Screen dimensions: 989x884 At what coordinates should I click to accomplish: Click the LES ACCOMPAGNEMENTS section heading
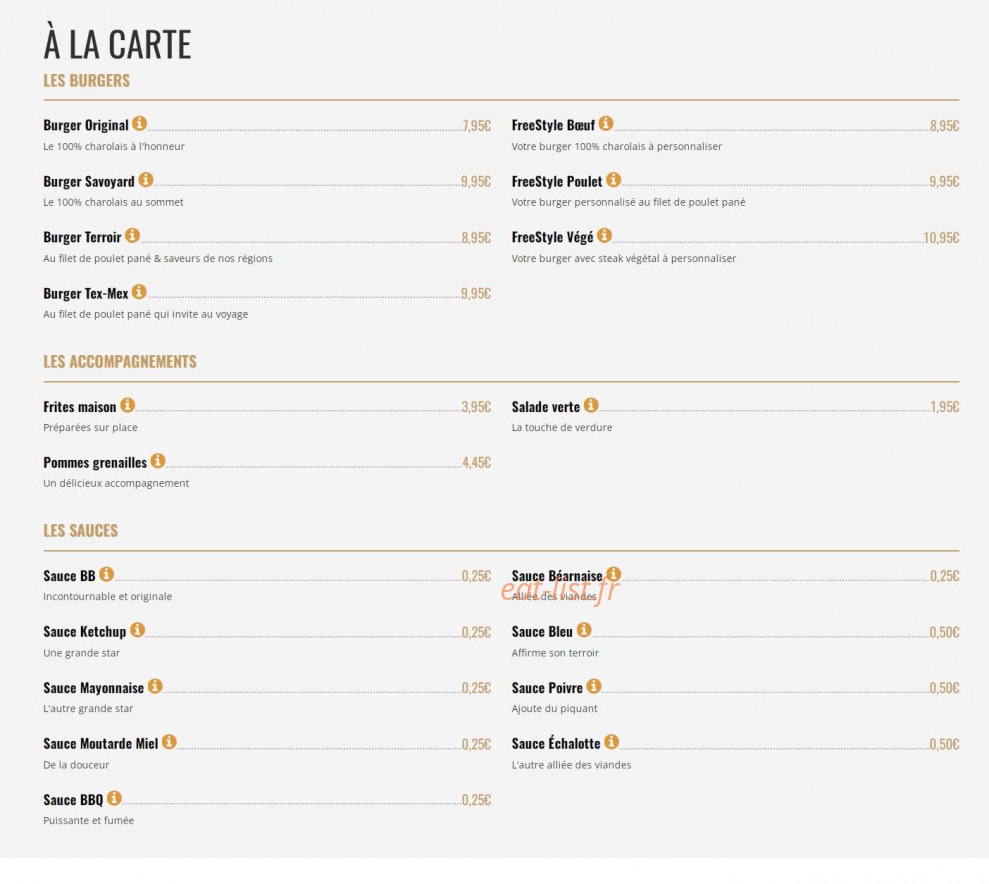120,362
